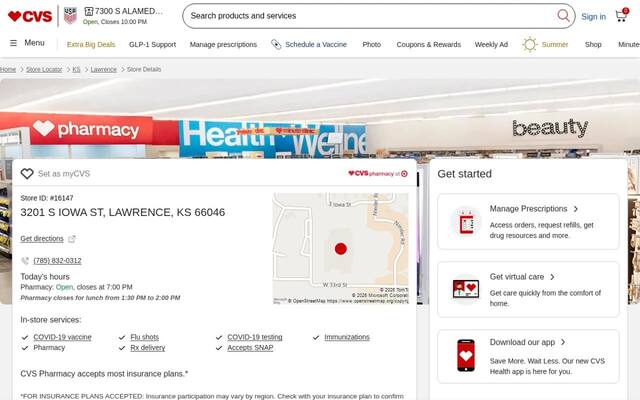Click the red store marker on the map
Image resolution: width=640 pixels, height=400 pixels.
point(341,249)
